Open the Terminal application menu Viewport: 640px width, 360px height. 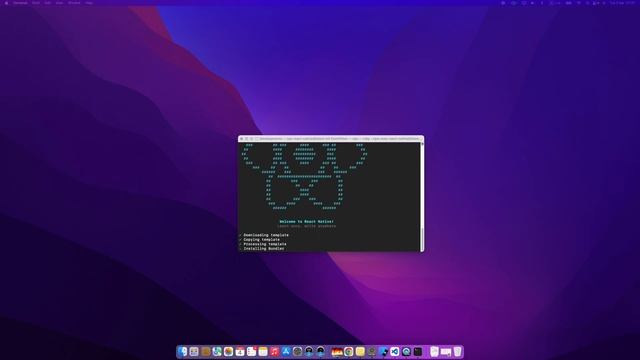(20, 3)
